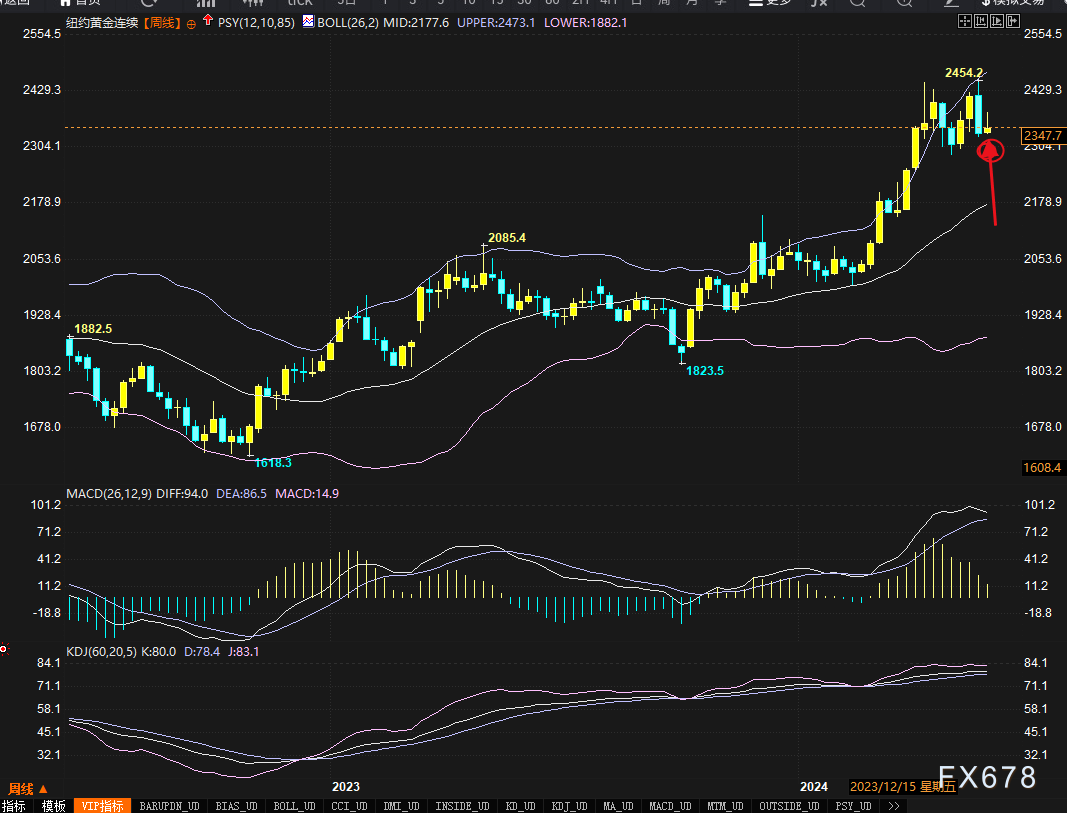Viewport: 1067px width, 813px height.
Task: Click the 2454.2 high price marker
Action: [964, 73]
